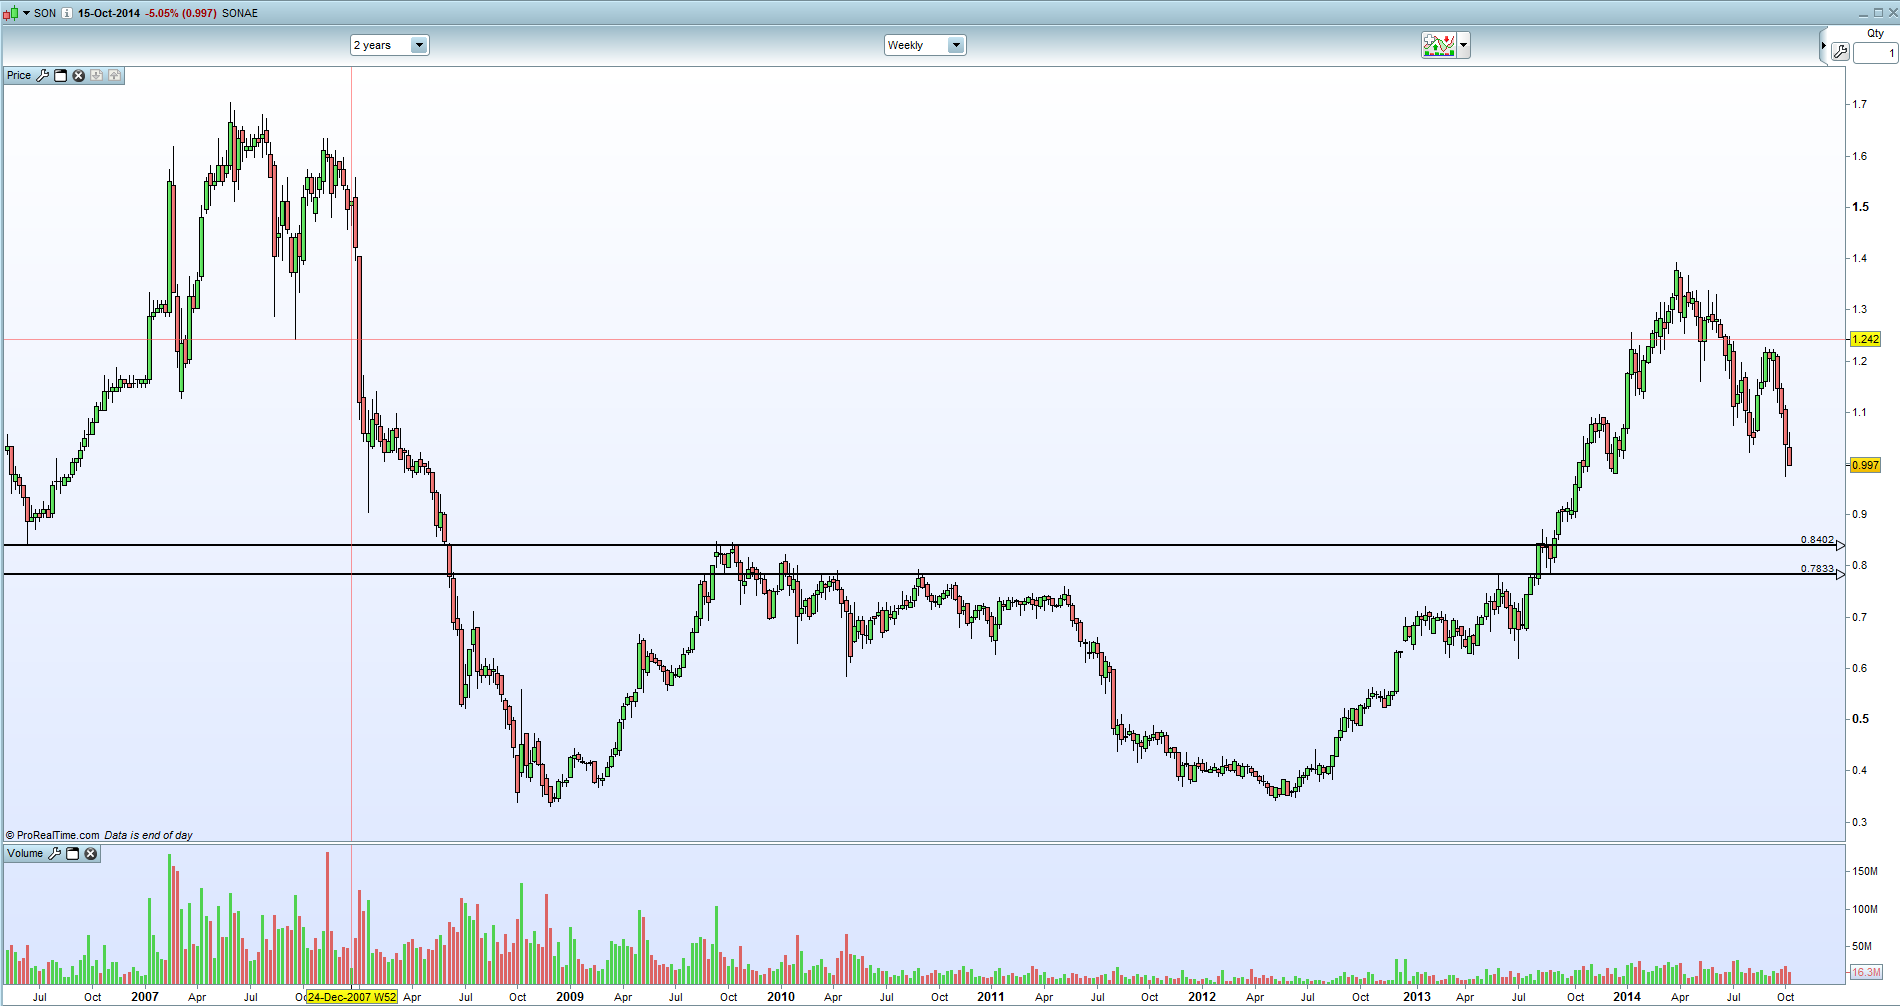Click the 16.3M volume value label
The width and height of the screenshot is (1900, 1006).
pyautogui.click(x=1866, y=972)
